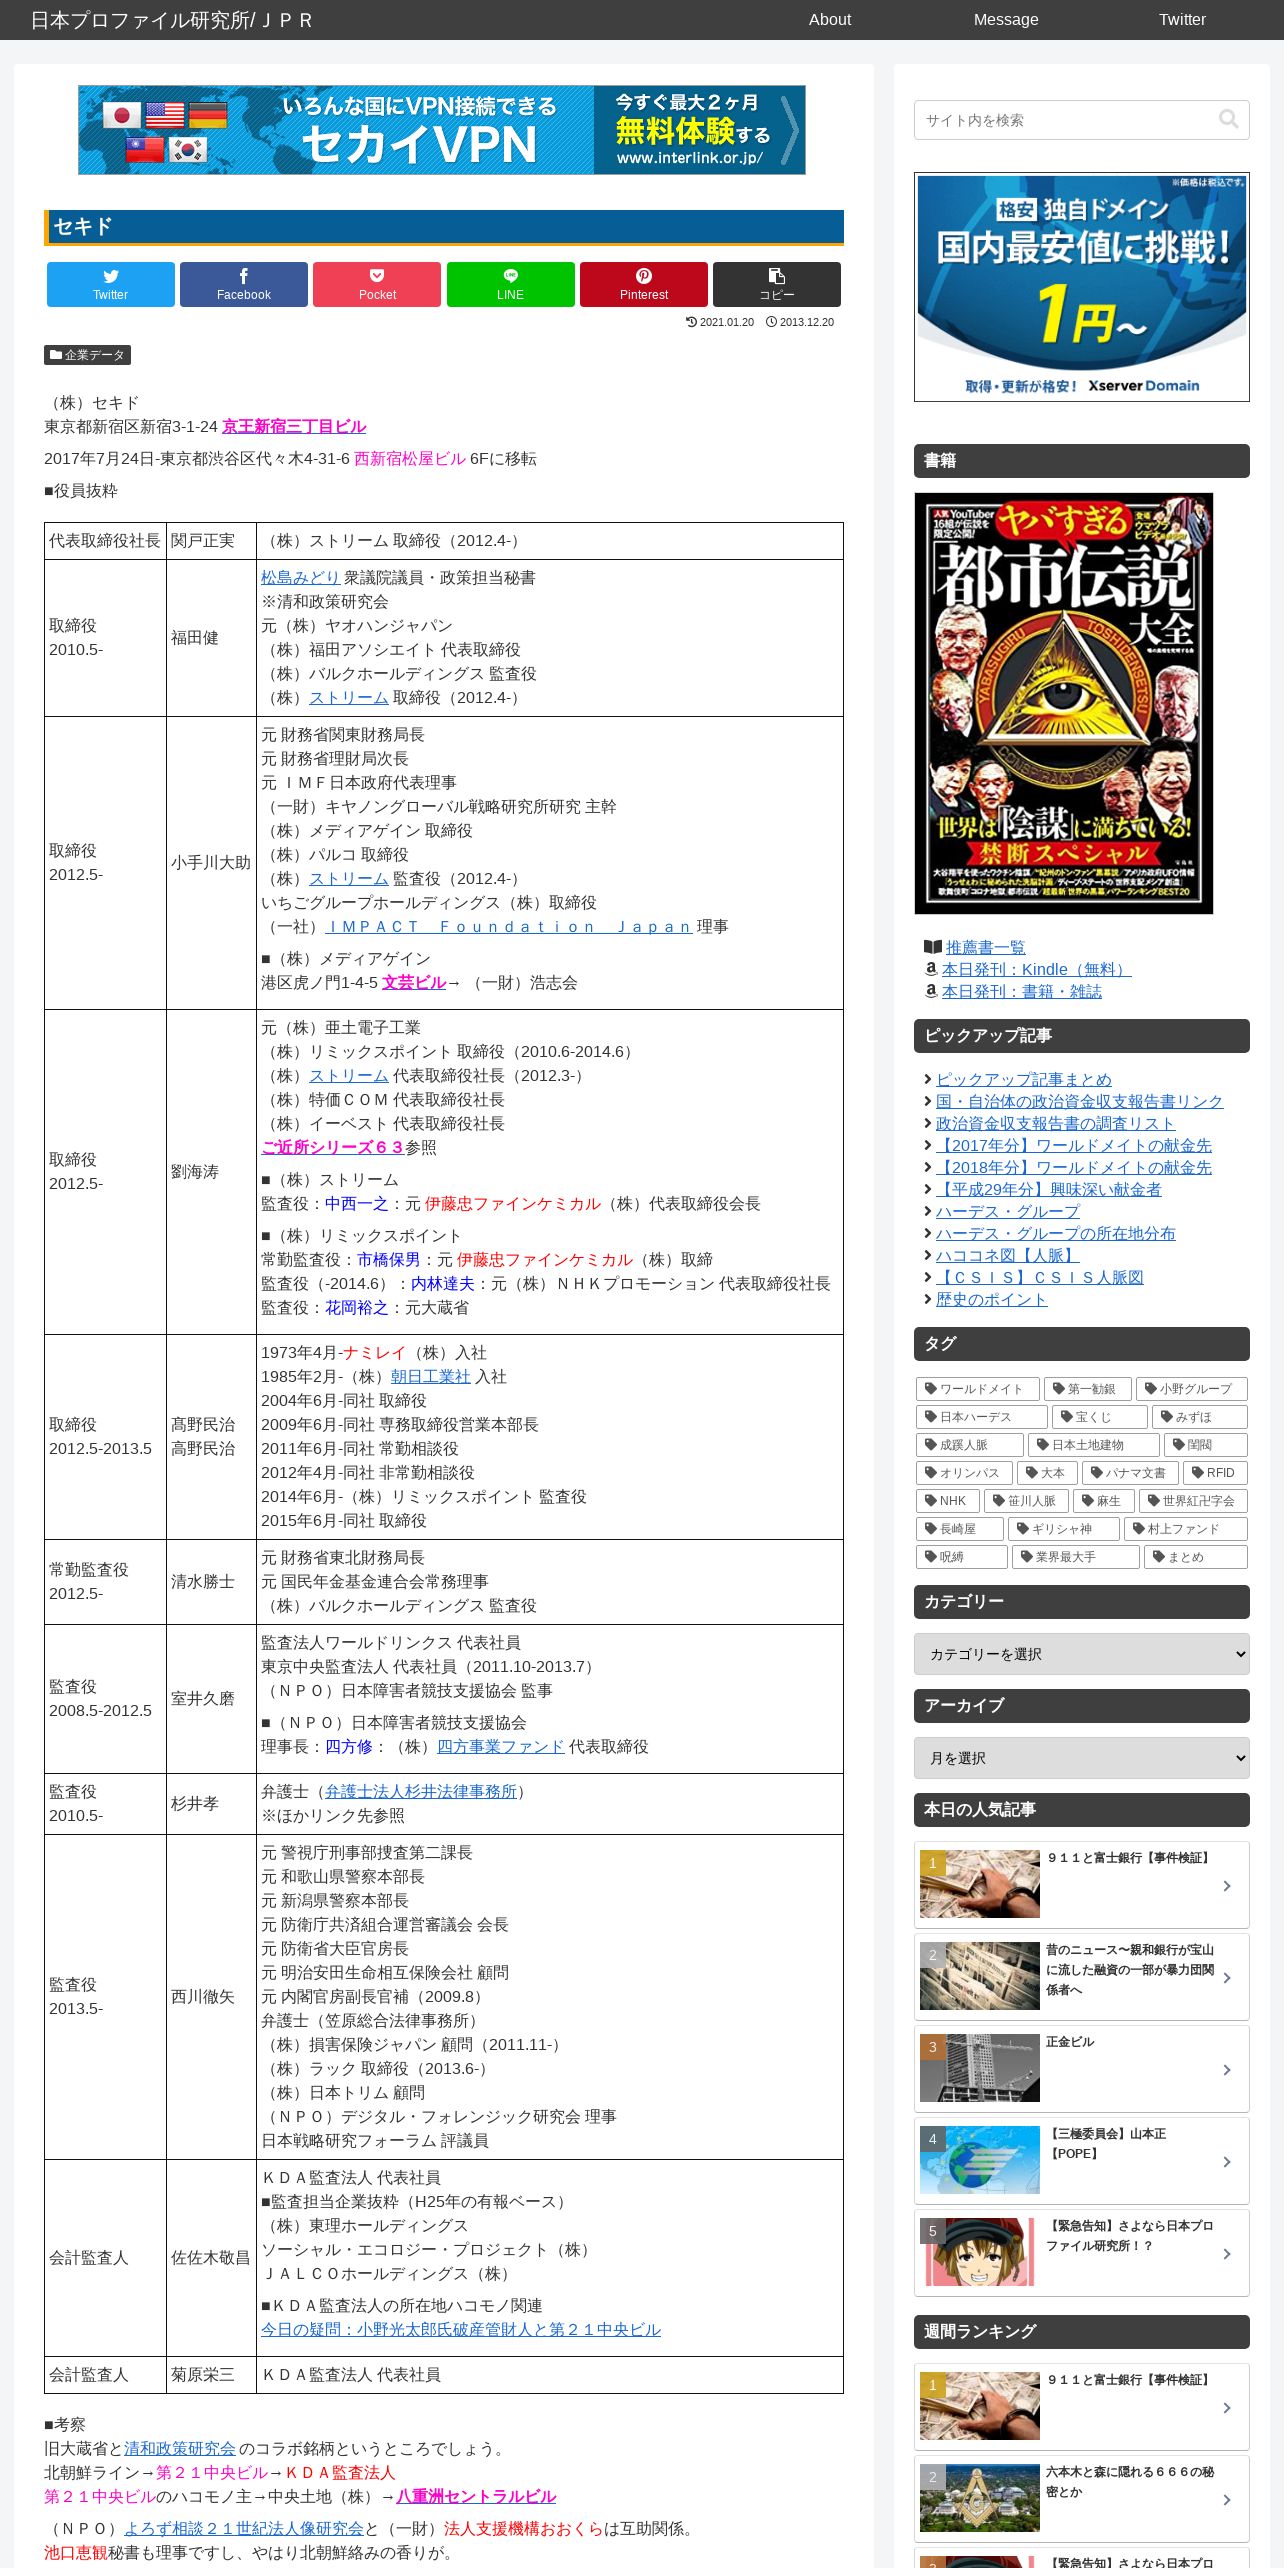Viewport: 1284px width, 2568px height.
Task: Click the セカイVPN banner ad
Action: click(442, 130)
